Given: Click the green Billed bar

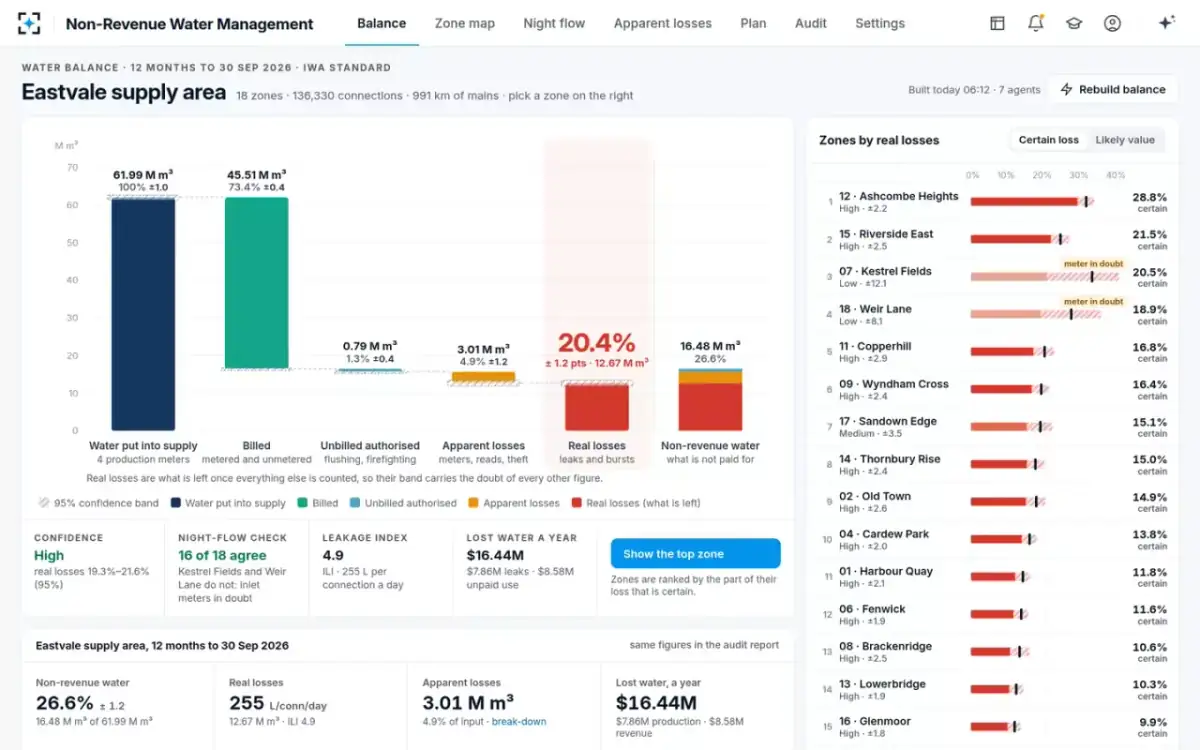Looking at the screenshot, I should point(256,283).
